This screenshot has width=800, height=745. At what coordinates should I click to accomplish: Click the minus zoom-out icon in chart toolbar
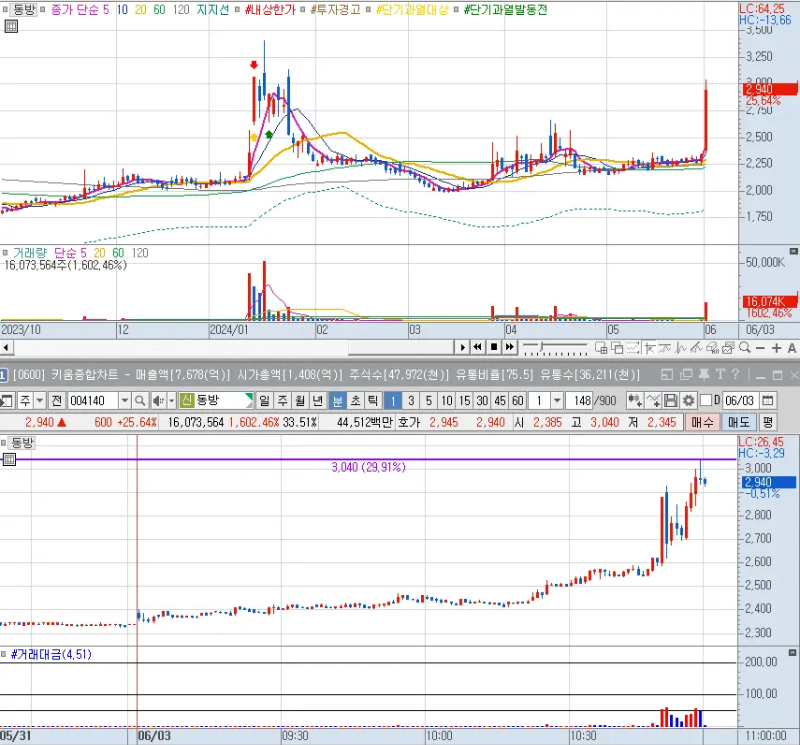760,348
